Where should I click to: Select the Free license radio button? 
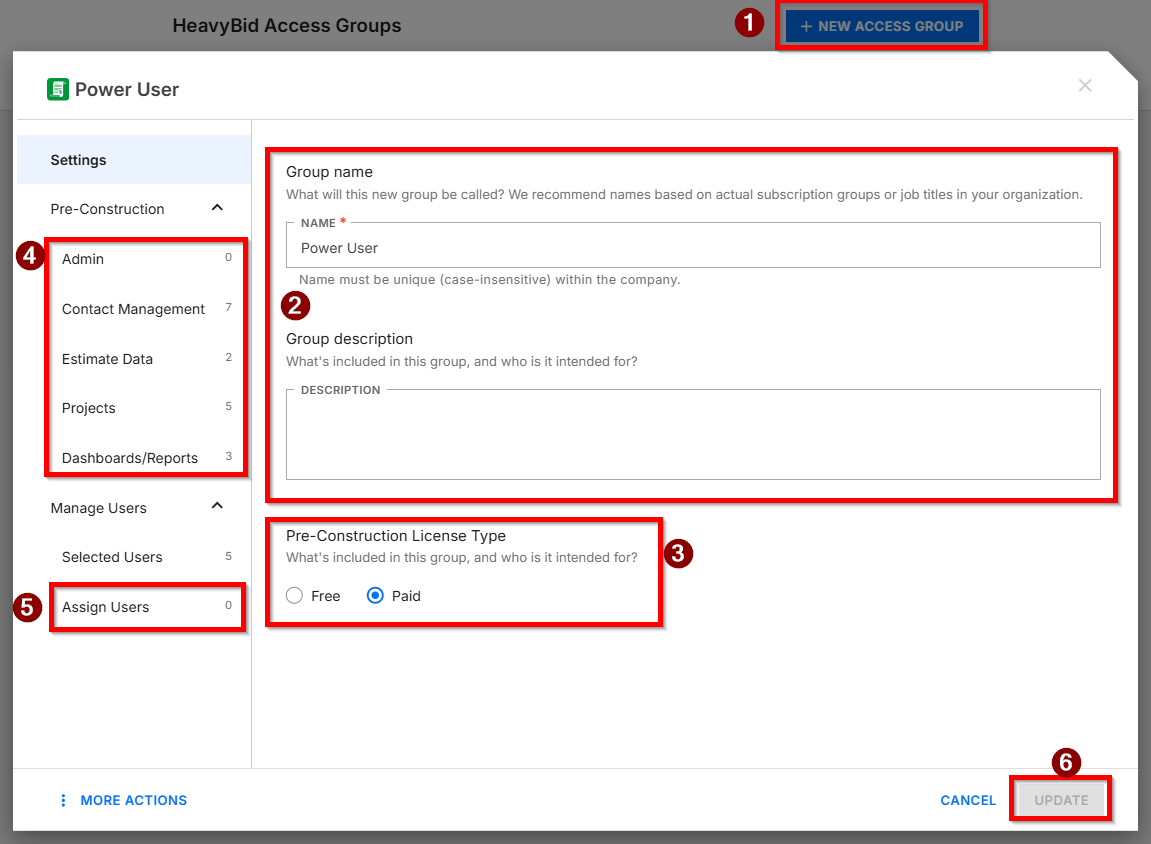pos(294,596)
